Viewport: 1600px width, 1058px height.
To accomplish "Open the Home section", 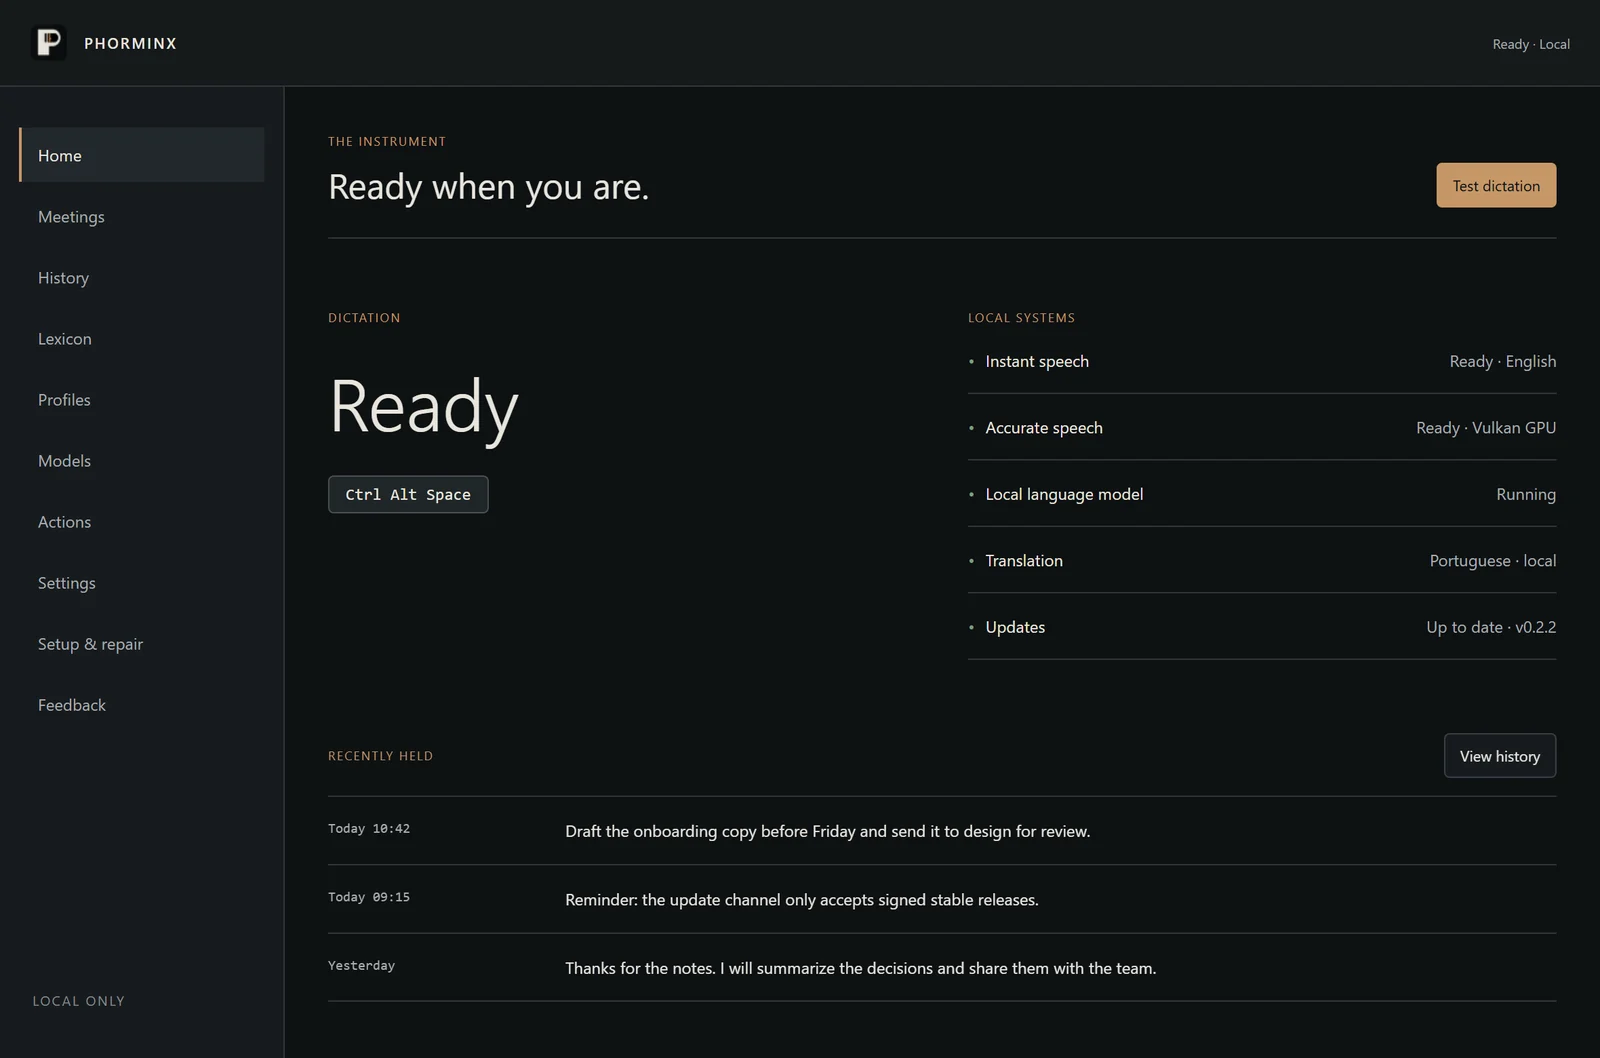I will (141, 155).
